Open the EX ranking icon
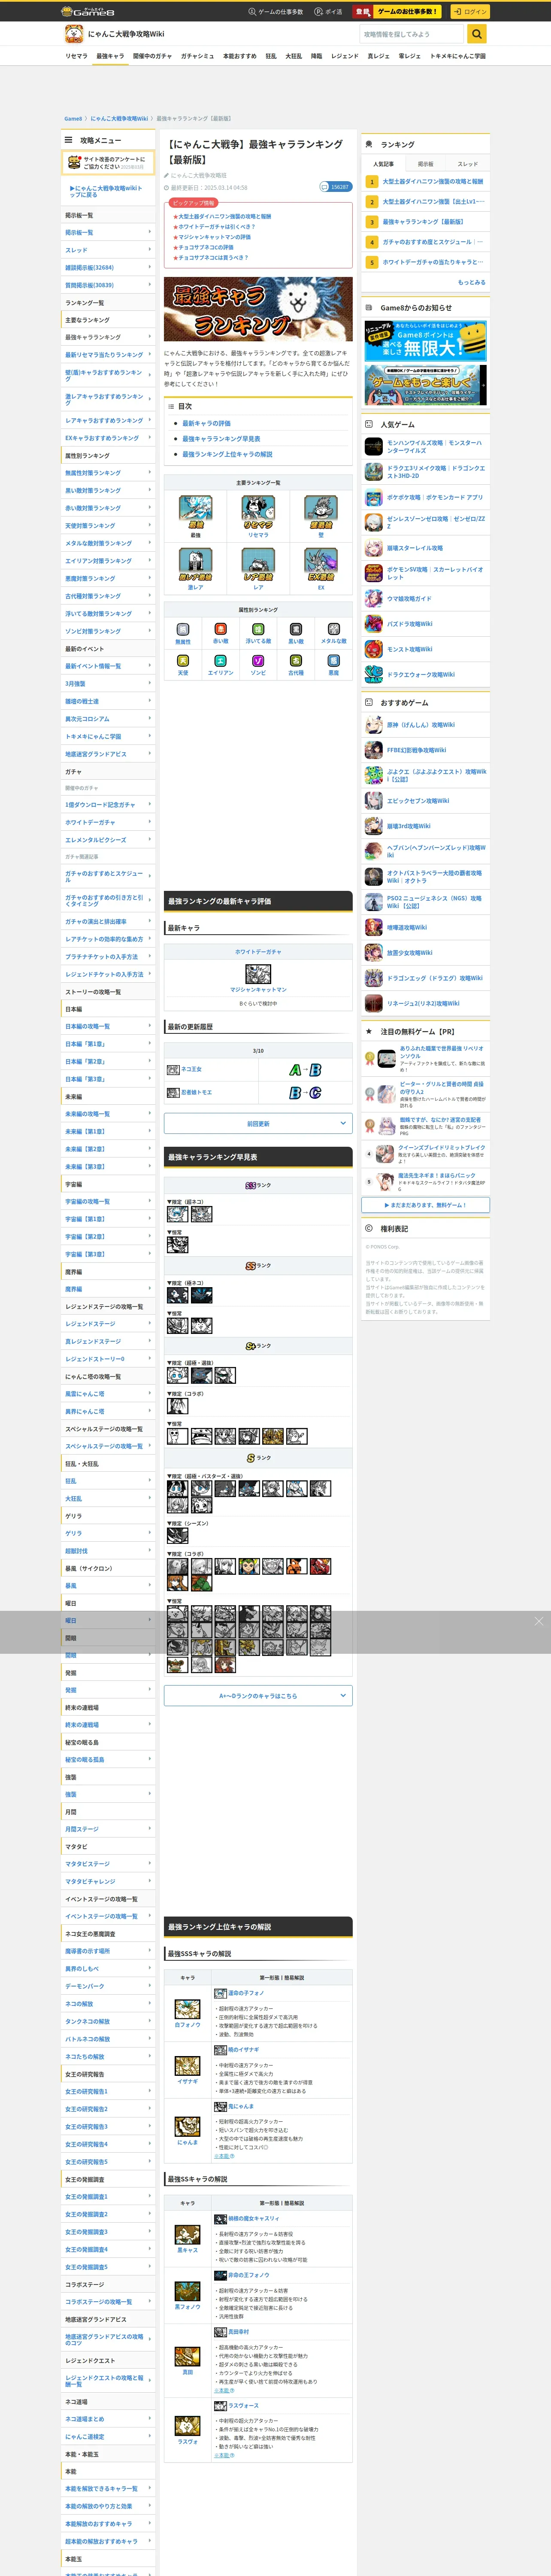The width and height of the screenshot is (551, 2576). [x=321, y=565]
